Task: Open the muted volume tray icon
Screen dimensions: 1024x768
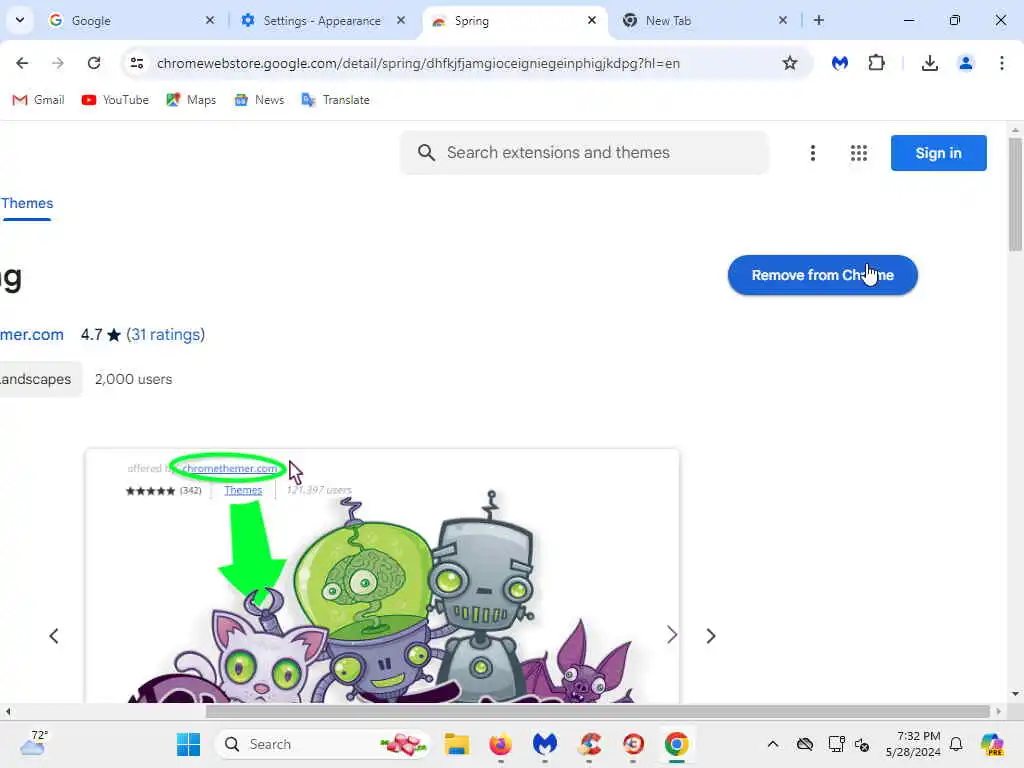Action: (x=863, y=744)
